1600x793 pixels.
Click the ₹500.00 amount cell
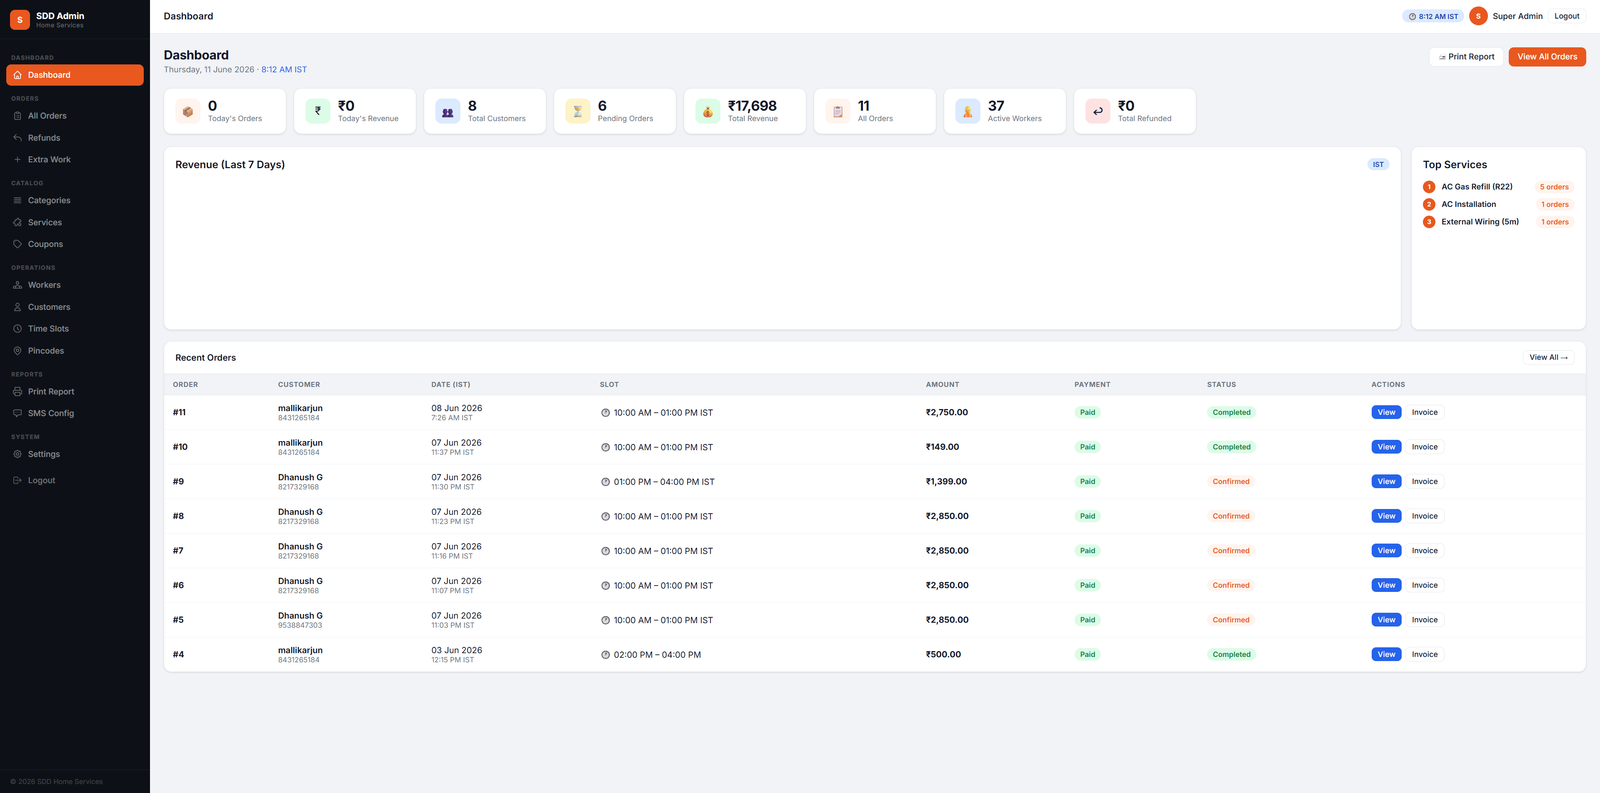pyautogui.click(x=943, y=655)
